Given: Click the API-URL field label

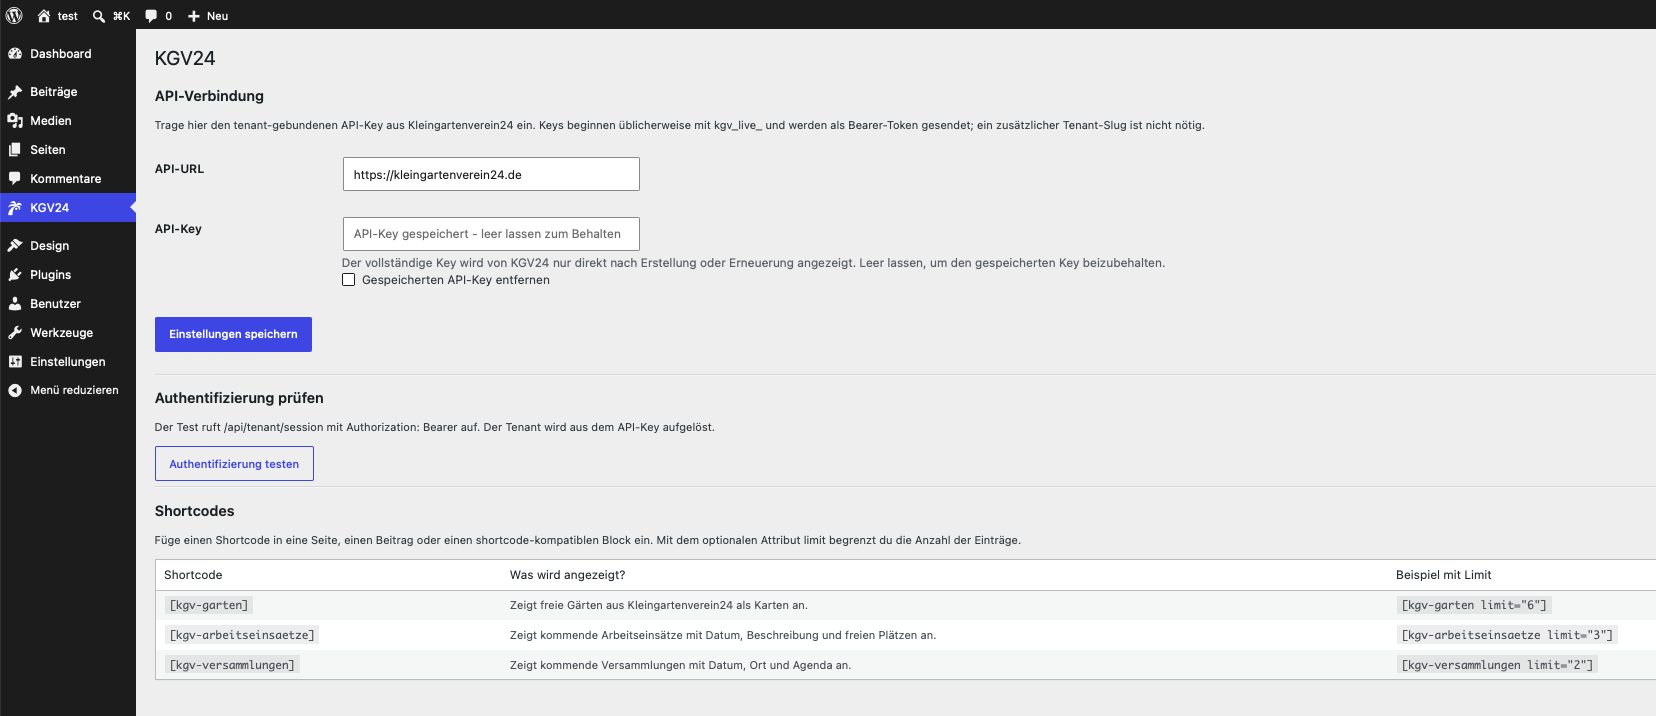Looking at the screenshot, I should coord(179,169).
